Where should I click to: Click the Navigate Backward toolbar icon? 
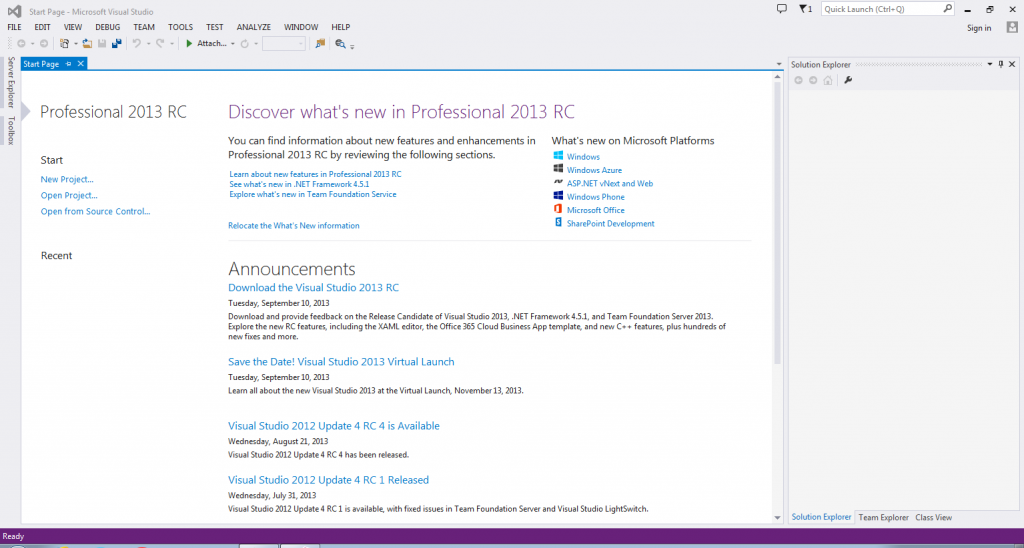pyautogui.click(x=22, y=44)
